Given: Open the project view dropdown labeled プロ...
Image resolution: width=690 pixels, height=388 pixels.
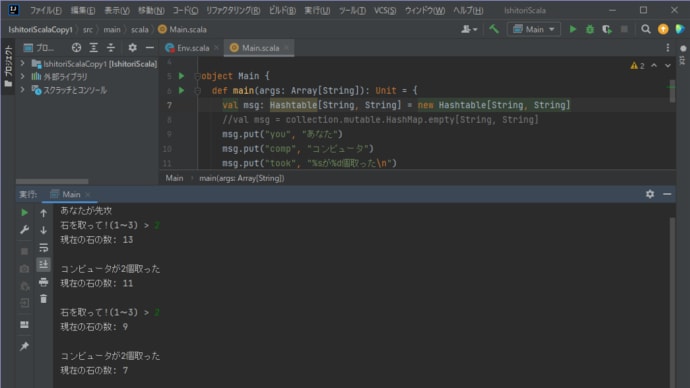Looking at the screenshot, I should (39, 48).
